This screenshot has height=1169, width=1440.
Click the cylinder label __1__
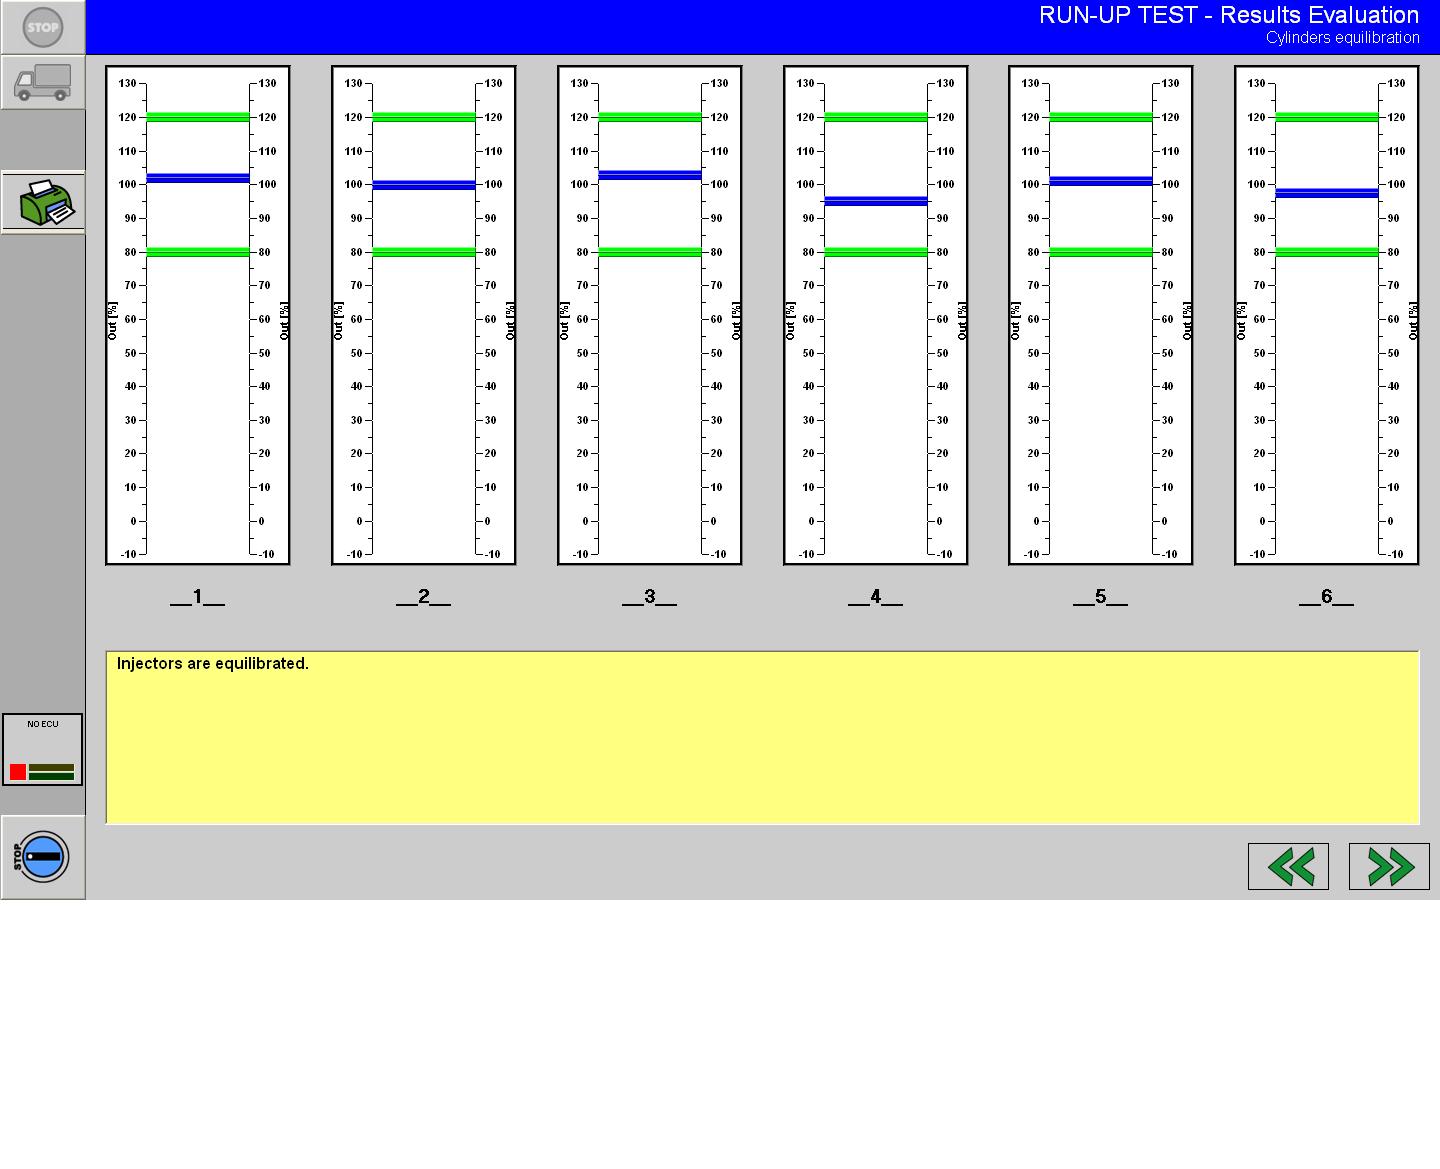coord(198,597)
